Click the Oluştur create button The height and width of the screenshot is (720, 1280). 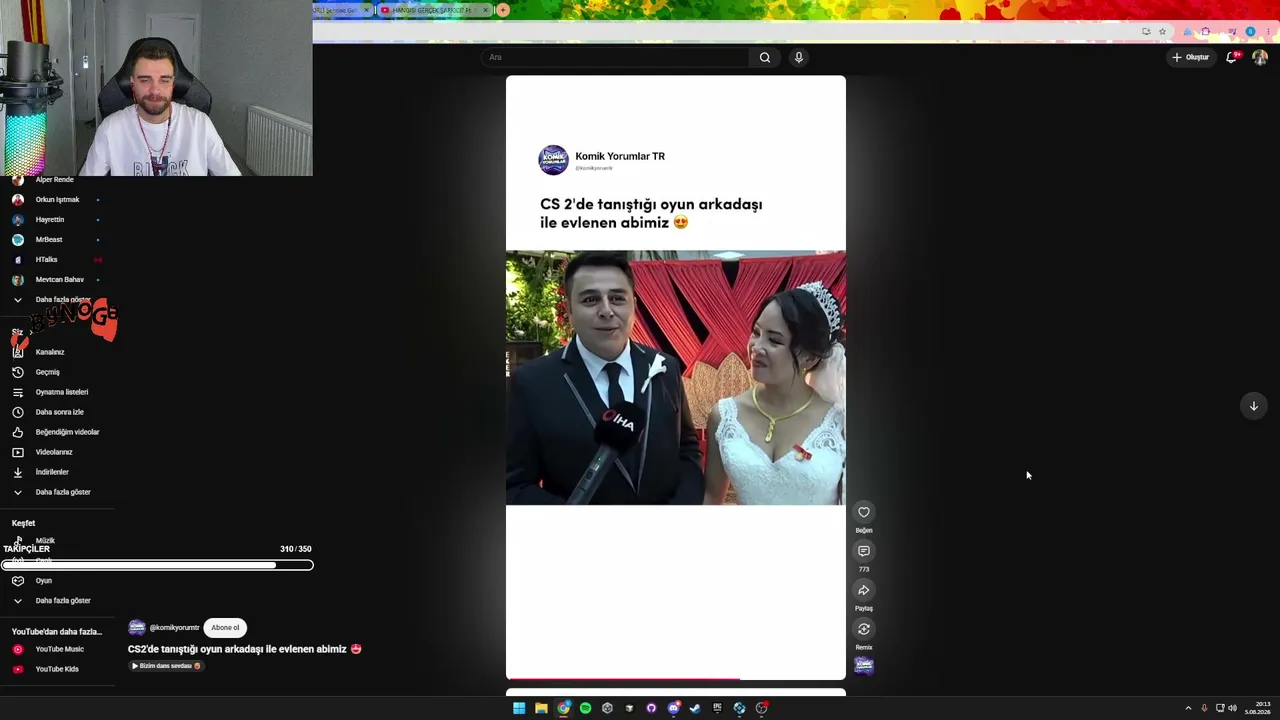[1191, 57]
